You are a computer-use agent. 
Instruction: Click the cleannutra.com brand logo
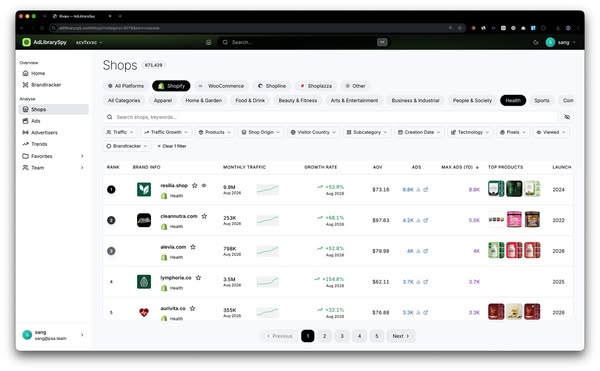pyautogui.click(x=144, y=220)
